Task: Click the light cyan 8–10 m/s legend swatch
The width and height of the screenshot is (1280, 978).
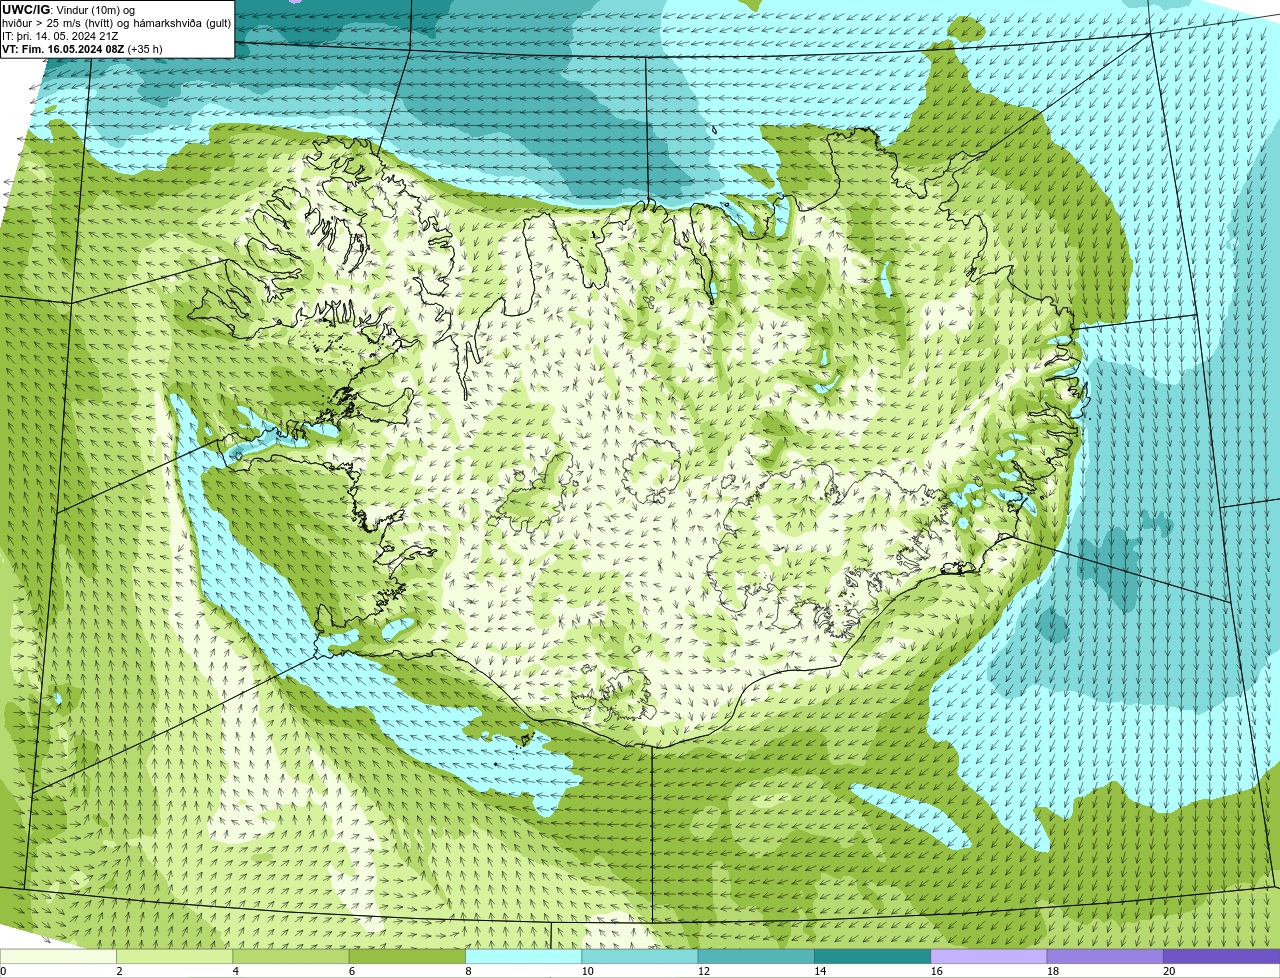Action: pyautogui.click(x=523, y=957)
